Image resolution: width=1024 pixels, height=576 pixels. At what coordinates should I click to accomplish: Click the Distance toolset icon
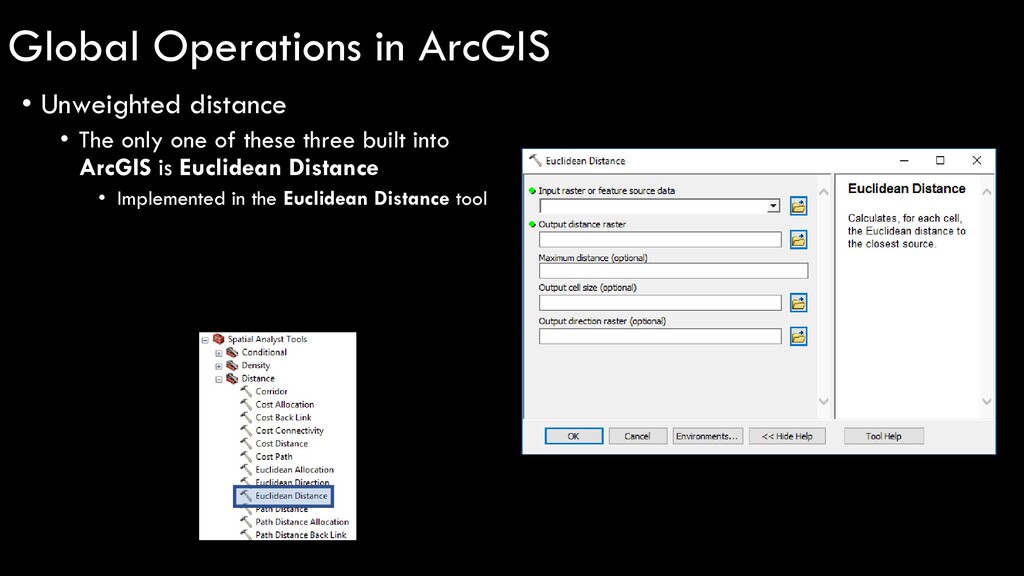(x=232, y=378)
